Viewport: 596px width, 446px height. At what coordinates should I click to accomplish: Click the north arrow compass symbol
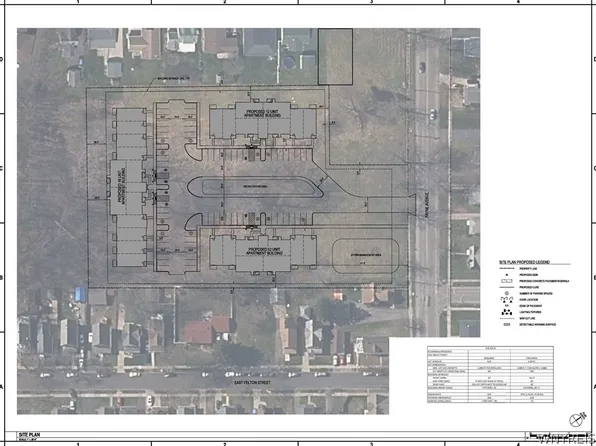[577, 420]
